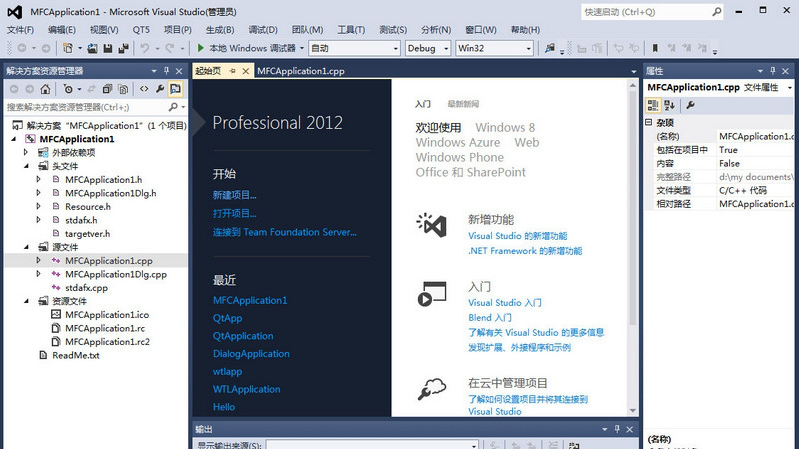Toggle Show All Files icon in Solution Explorer
799x466 pixels.
[x=123, y=89]
